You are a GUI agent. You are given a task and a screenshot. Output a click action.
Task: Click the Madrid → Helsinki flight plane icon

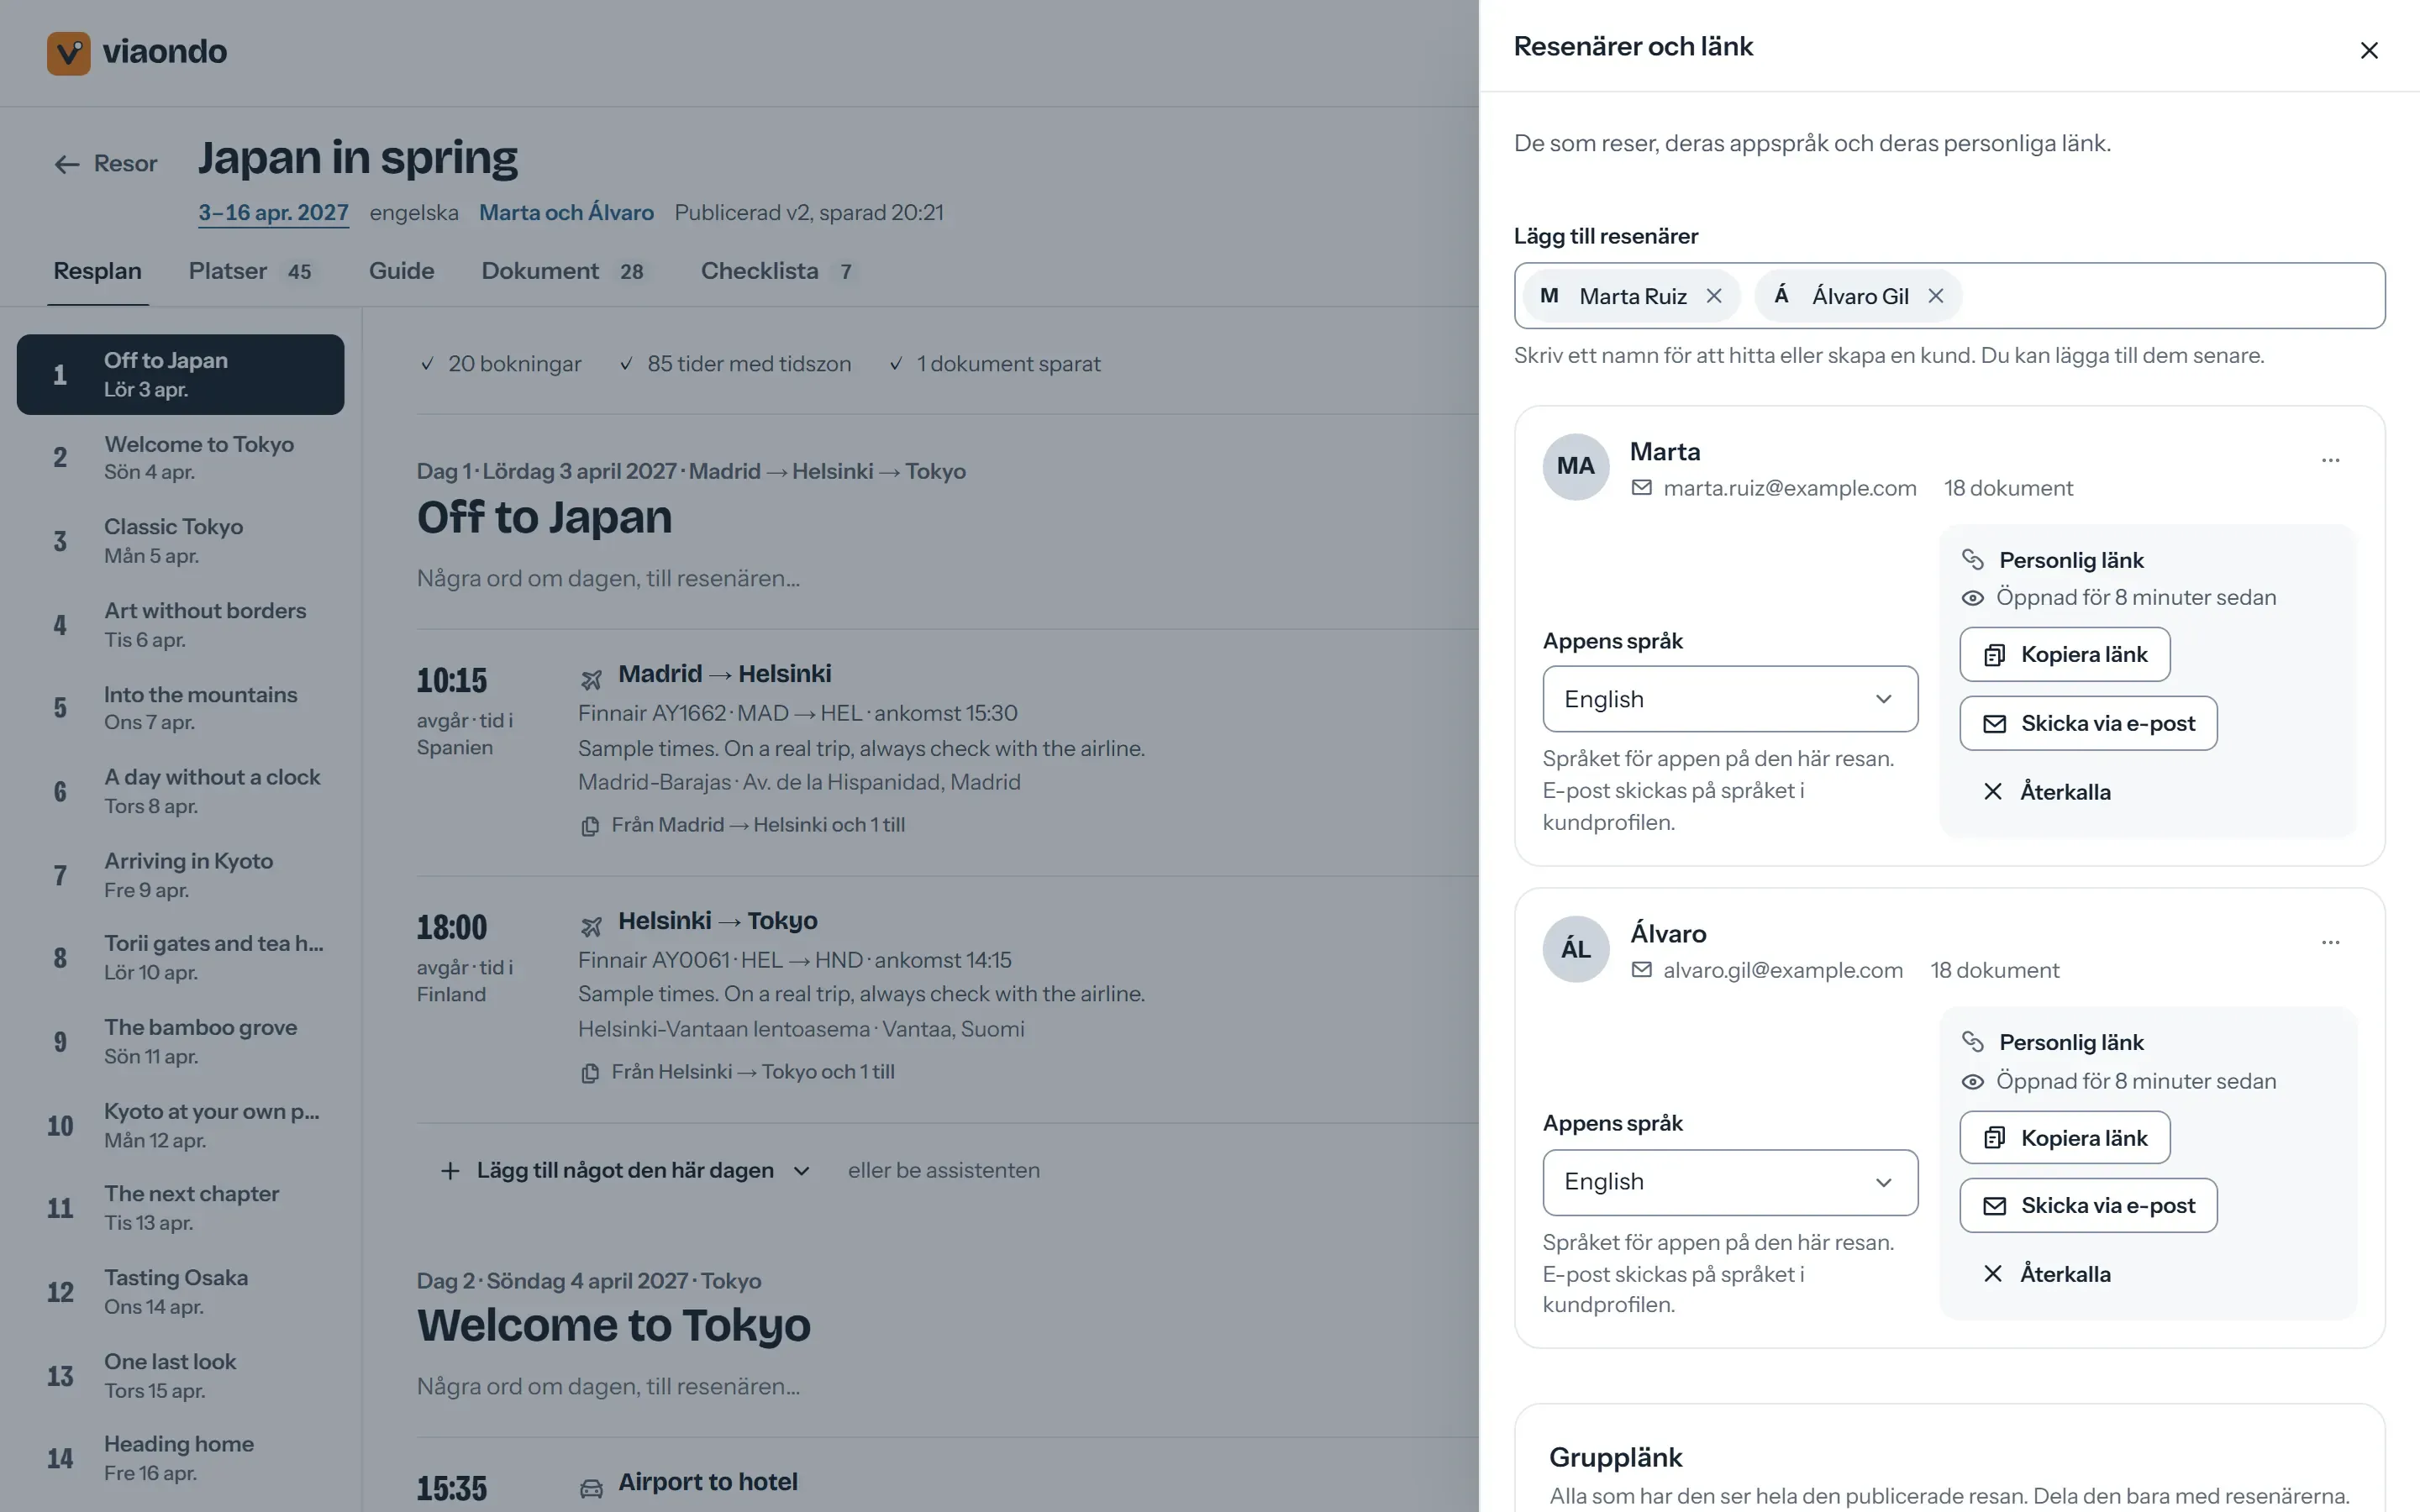591,679
